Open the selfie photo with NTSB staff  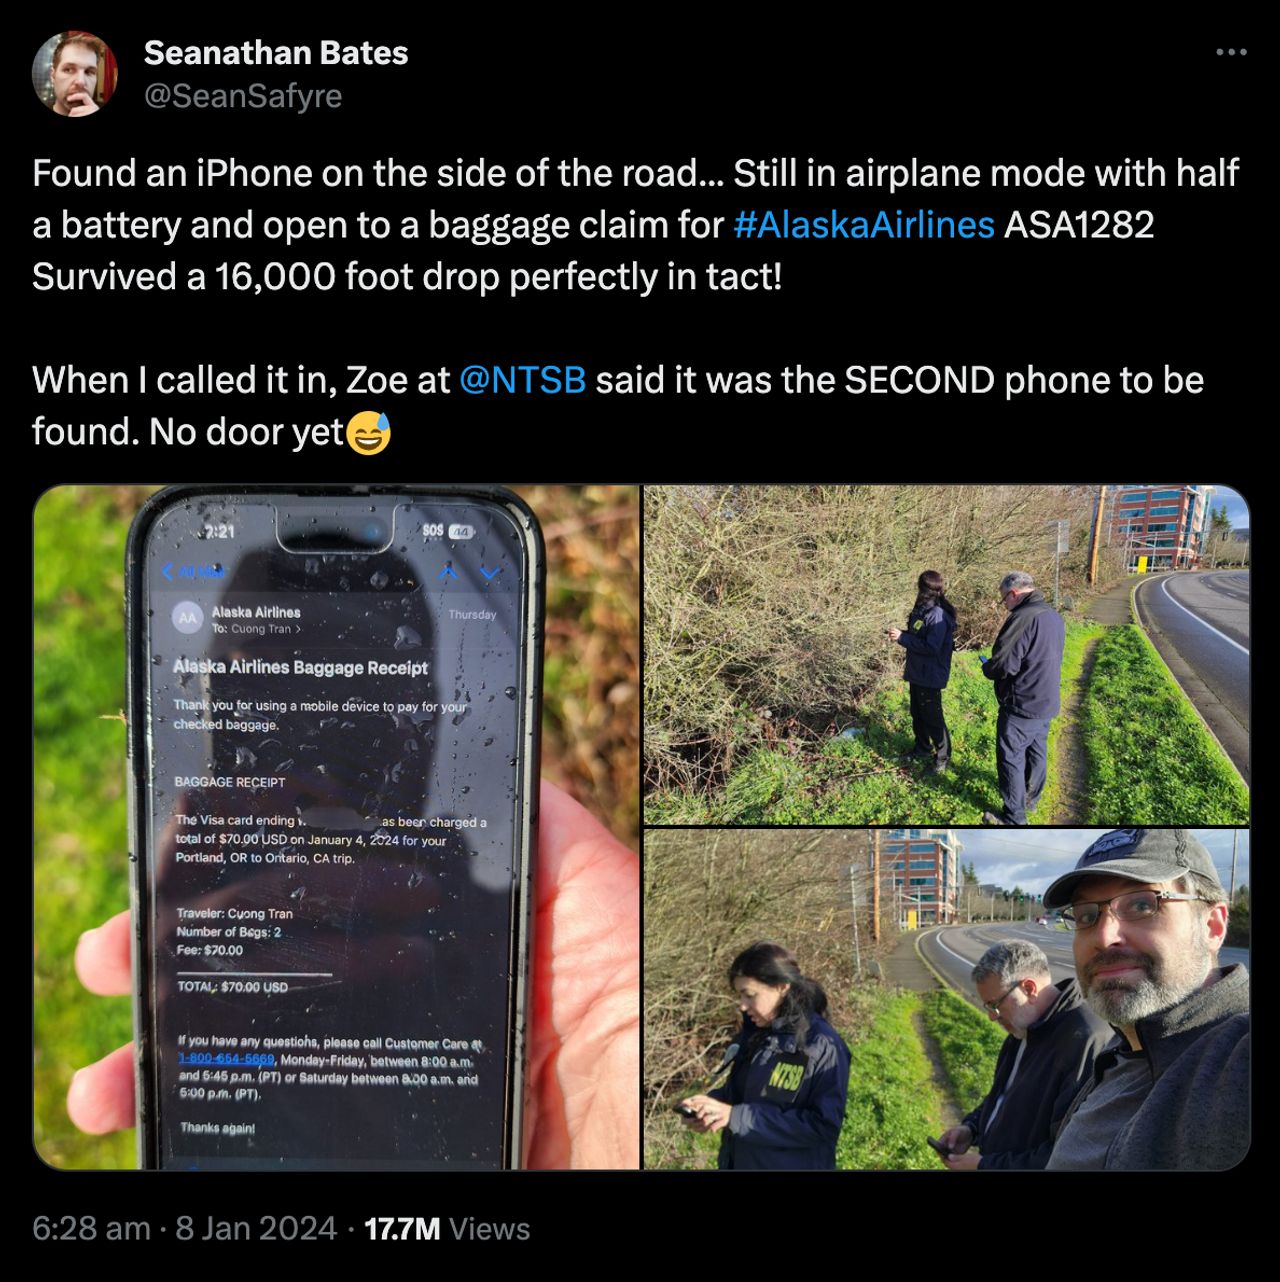click(x=947, y=1000)
